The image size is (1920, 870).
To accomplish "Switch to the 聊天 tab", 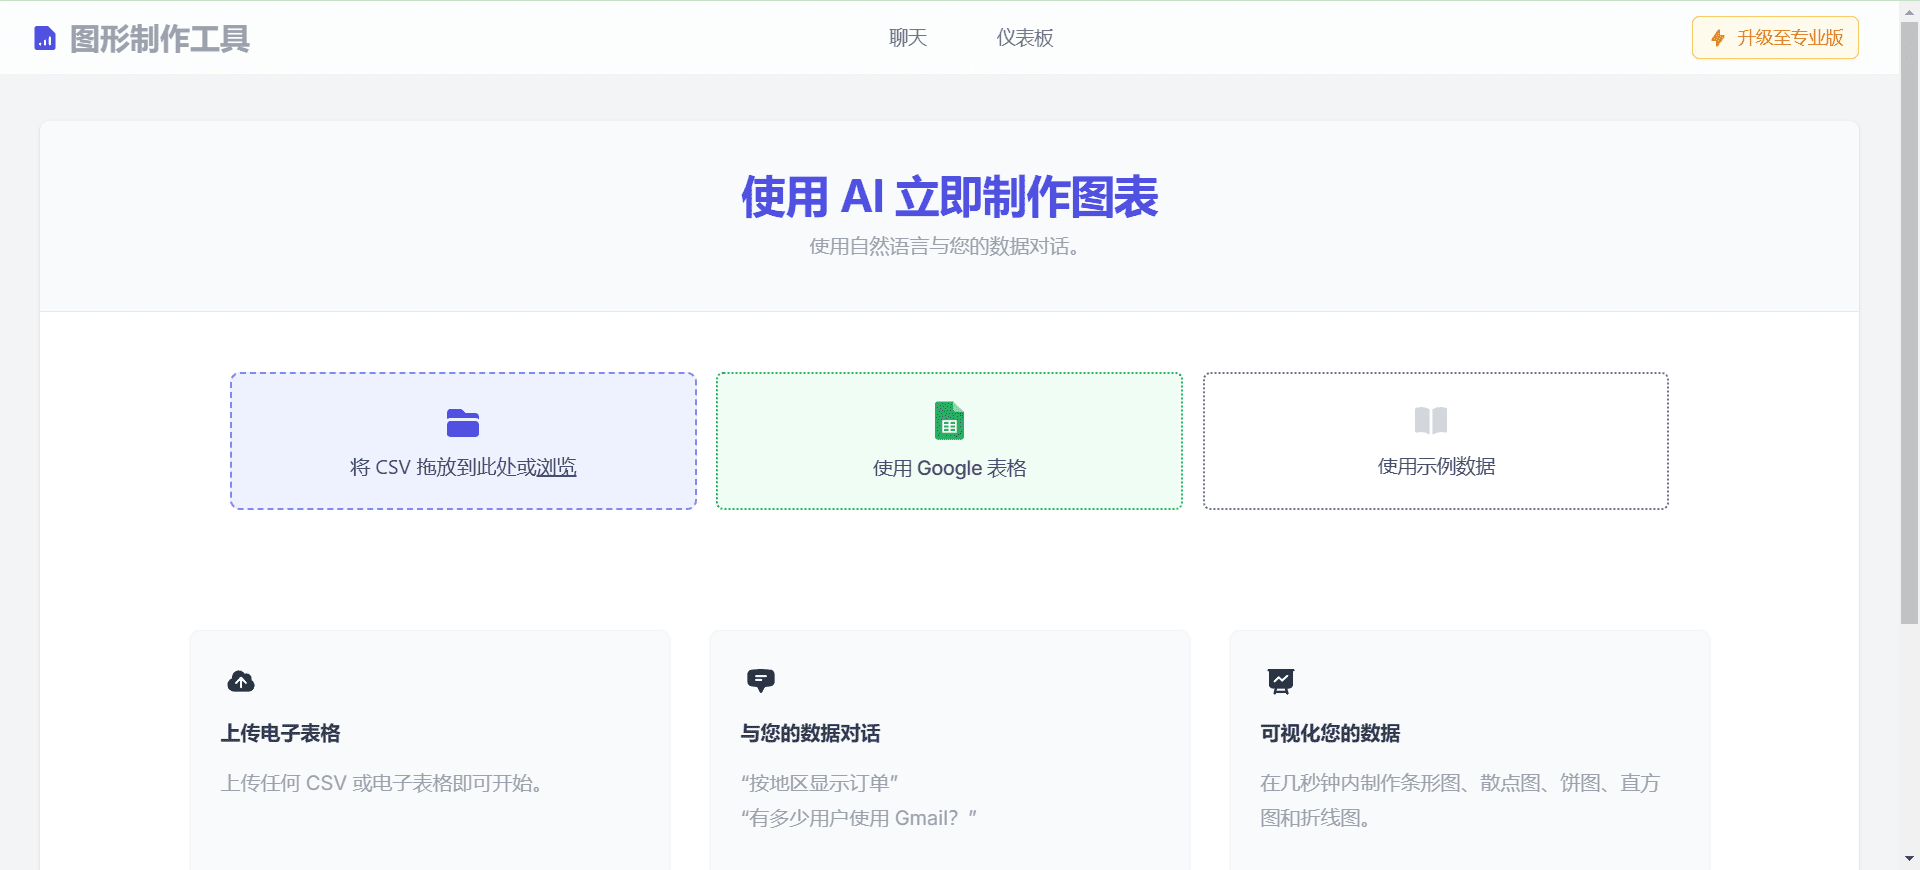I will (908, 38).
